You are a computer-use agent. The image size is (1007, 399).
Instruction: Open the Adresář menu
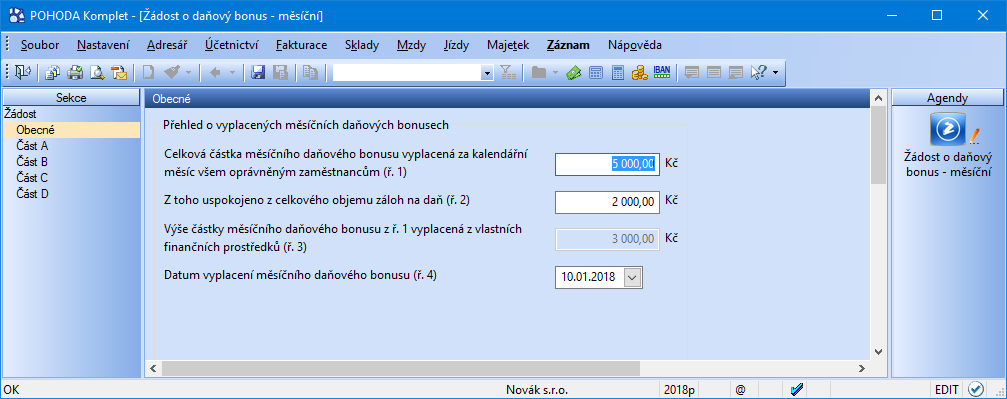(166, 45)
